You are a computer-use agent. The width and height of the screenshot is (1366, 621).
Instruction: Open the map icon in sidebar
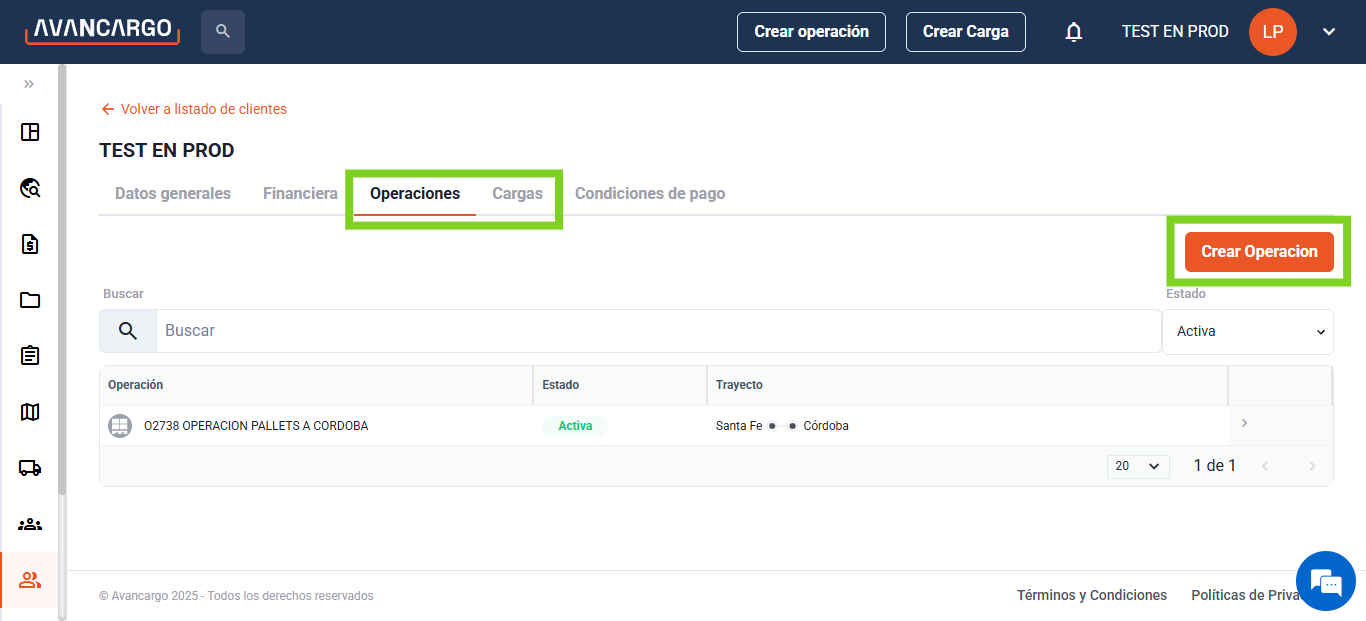click(x=30, y=412)
